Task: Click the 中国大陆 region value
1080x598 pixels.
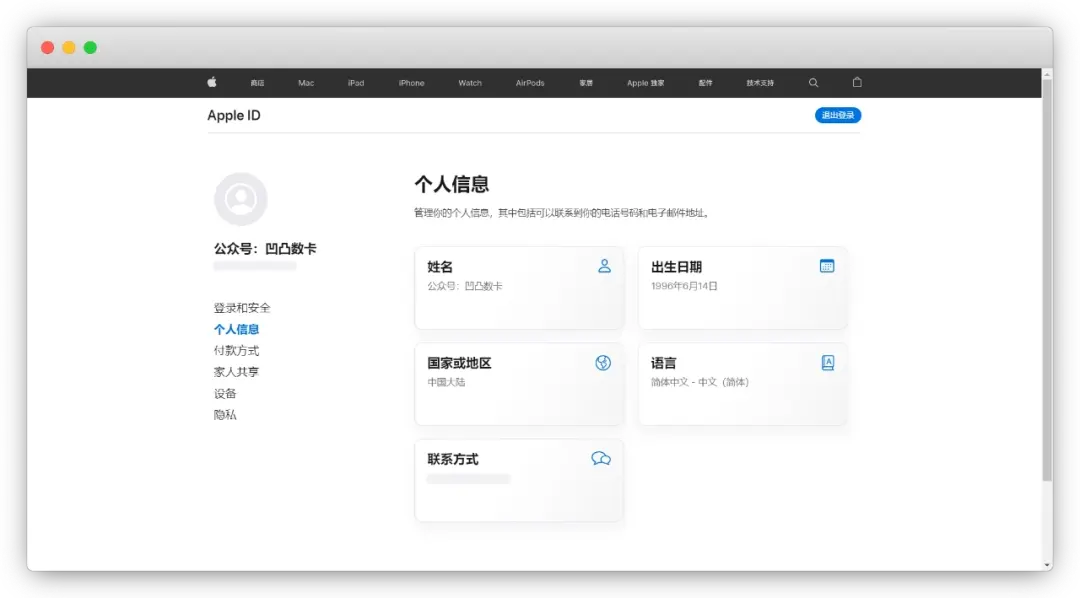Action: tap(446, 382)
